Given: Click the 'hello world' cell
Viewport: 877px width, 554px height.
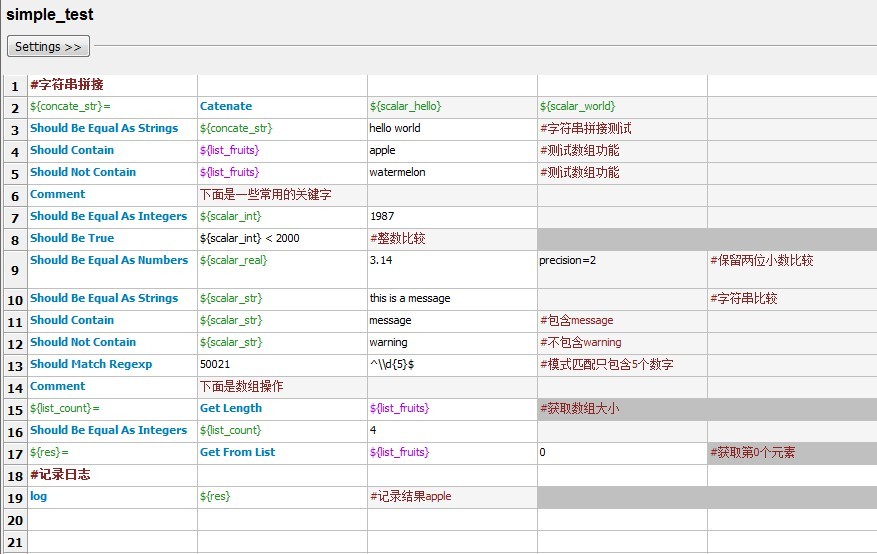Looking at the screenshot, I should point(452,129).
